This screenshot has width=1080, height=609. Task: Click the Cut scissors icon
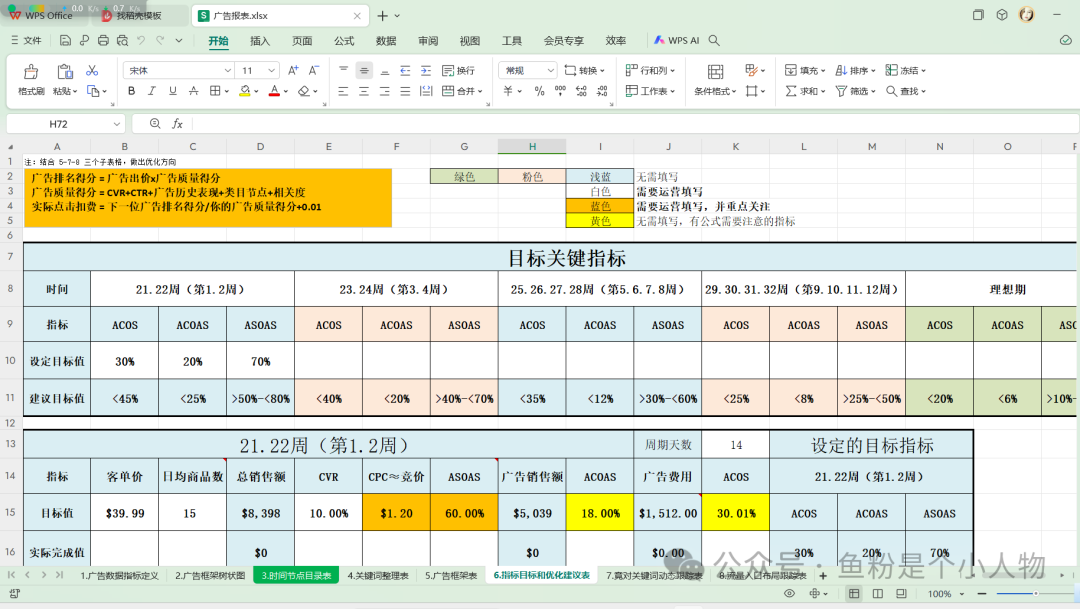tap(92, 70)
